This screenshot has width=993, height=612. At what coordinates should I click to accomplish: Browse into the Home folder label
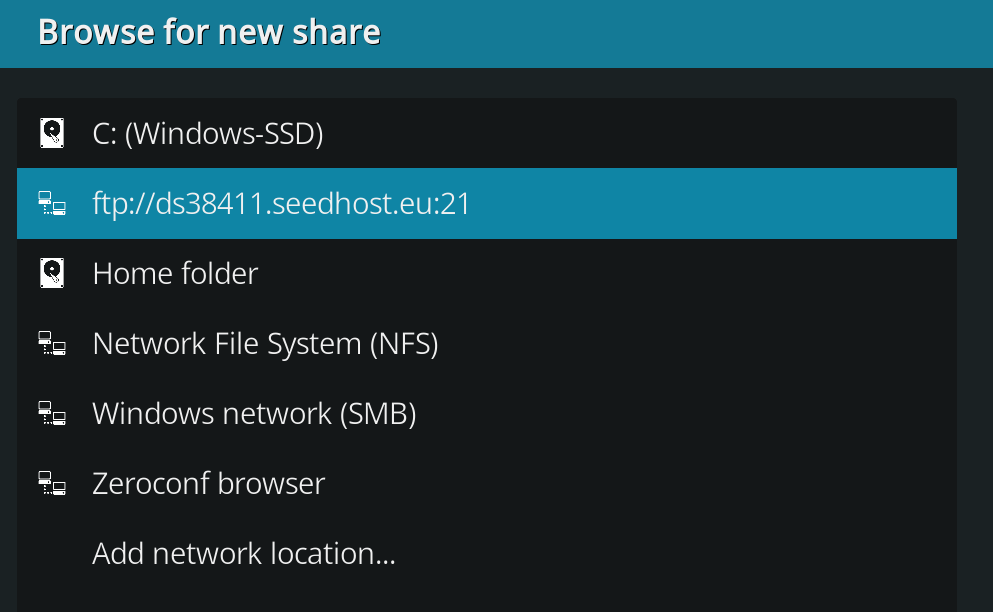(175, 274)
